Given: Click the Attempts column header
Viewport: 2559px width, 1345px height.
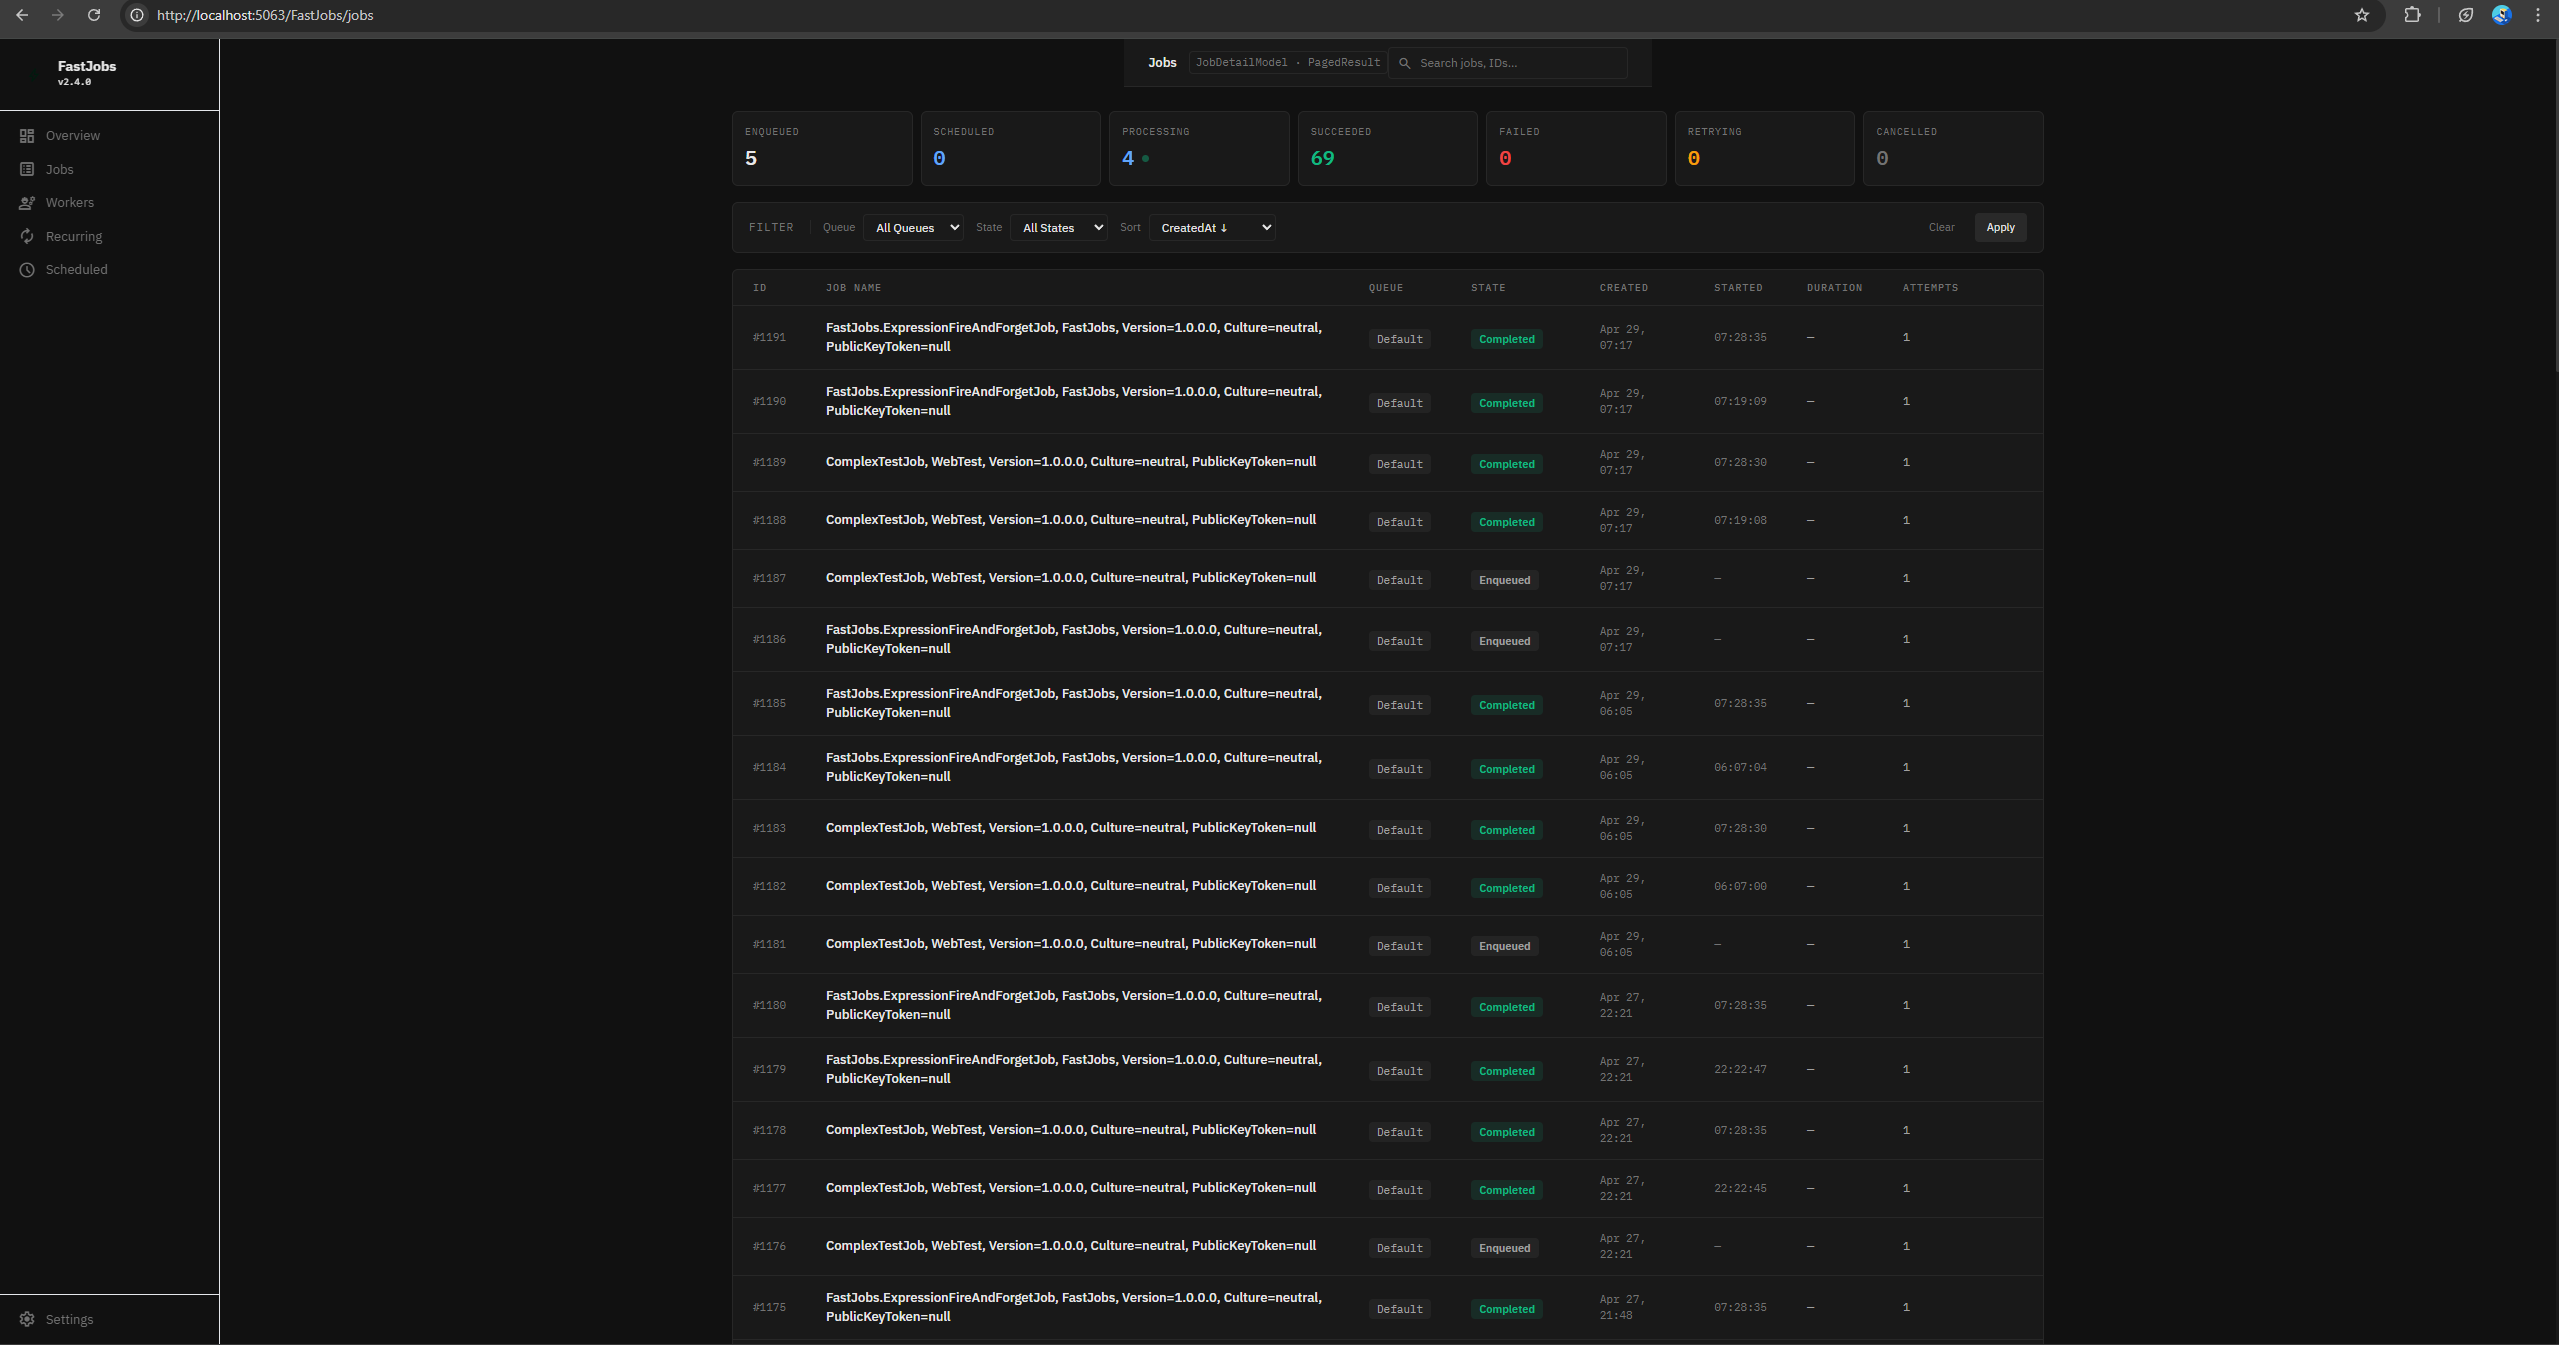Looking at the screenshot, I should coord(1930,288).
